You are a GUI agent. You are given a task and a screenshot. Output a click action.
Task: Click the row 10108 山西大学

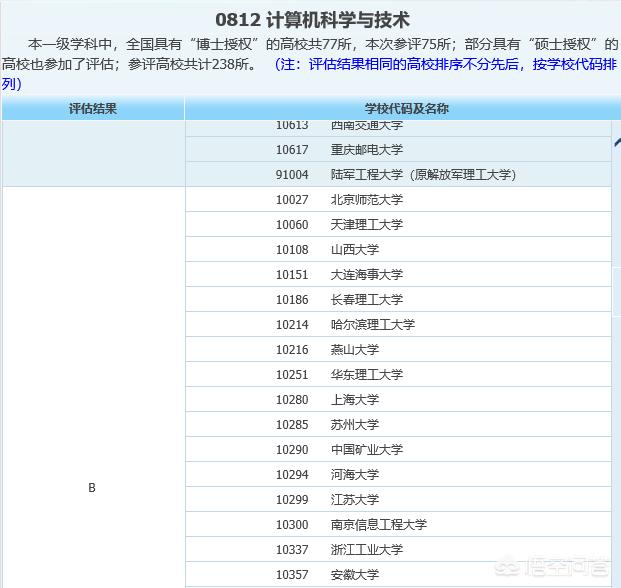pyautogui.click(x=398, y=249)
